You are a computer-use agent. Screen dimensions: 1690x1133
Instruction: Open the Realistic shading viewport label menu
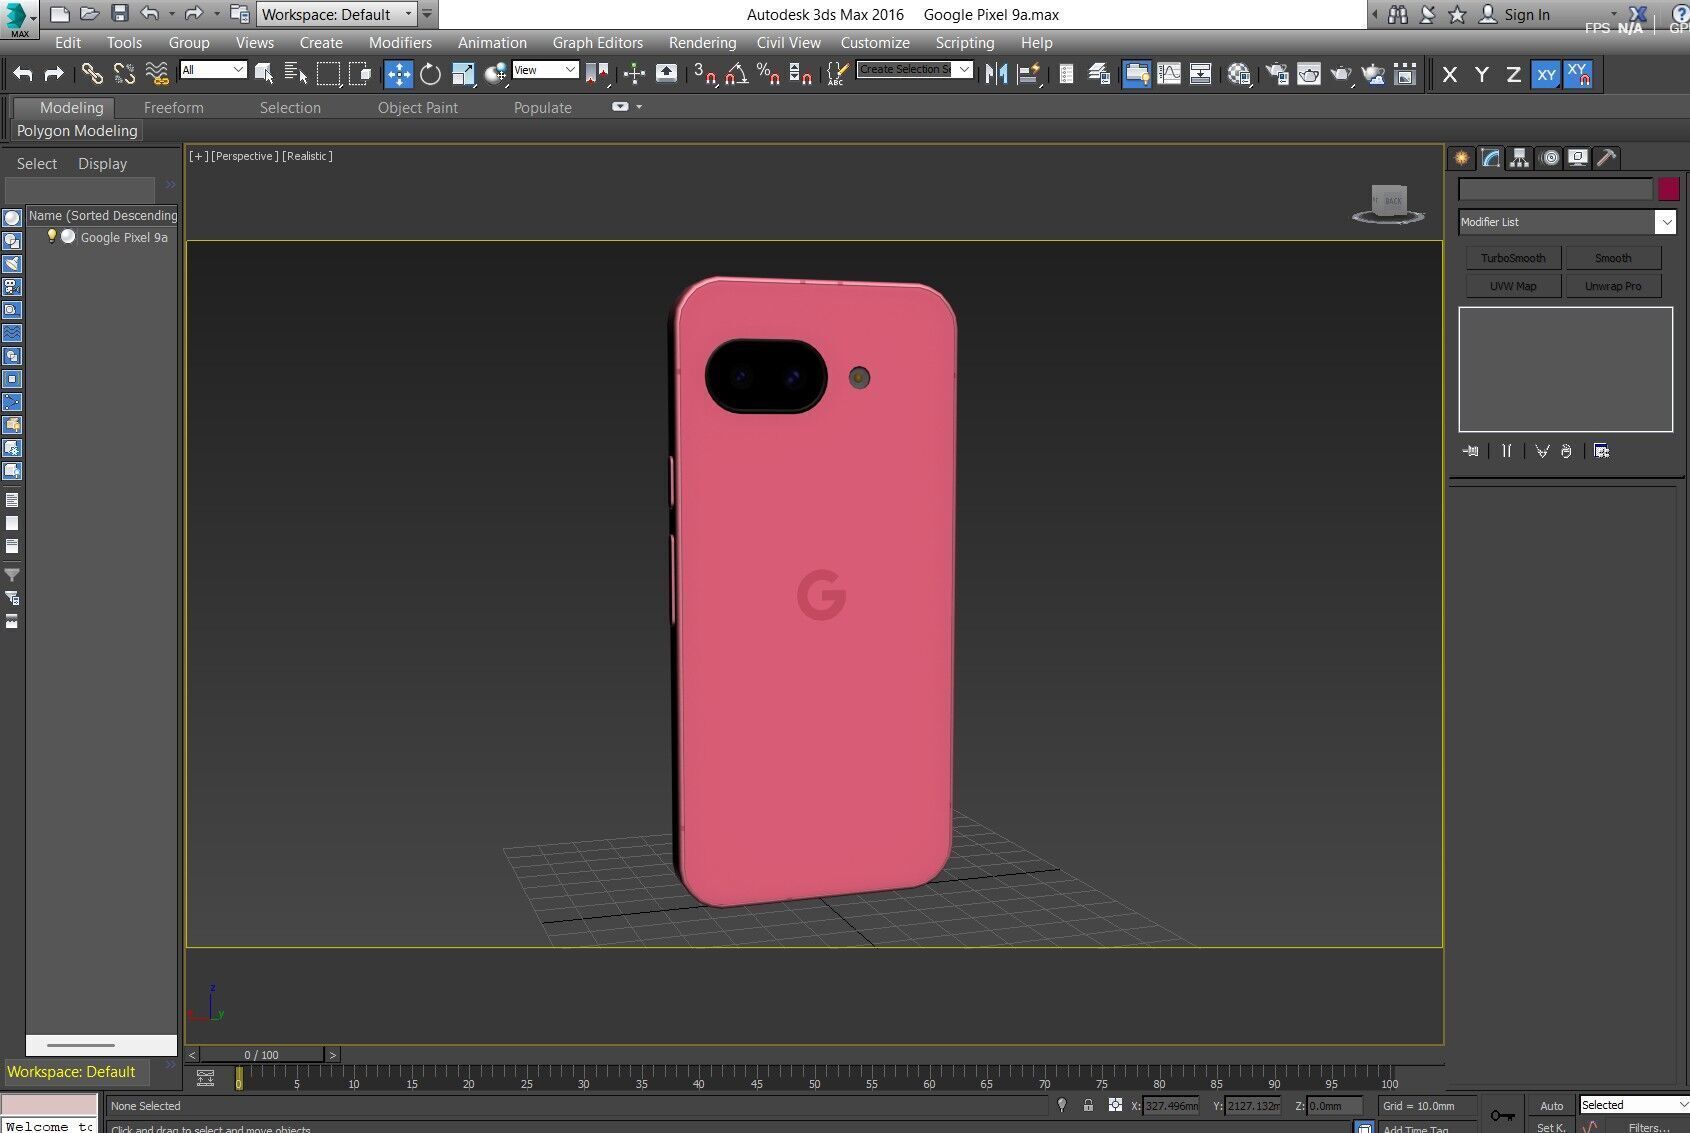click(x=307, y=156)
